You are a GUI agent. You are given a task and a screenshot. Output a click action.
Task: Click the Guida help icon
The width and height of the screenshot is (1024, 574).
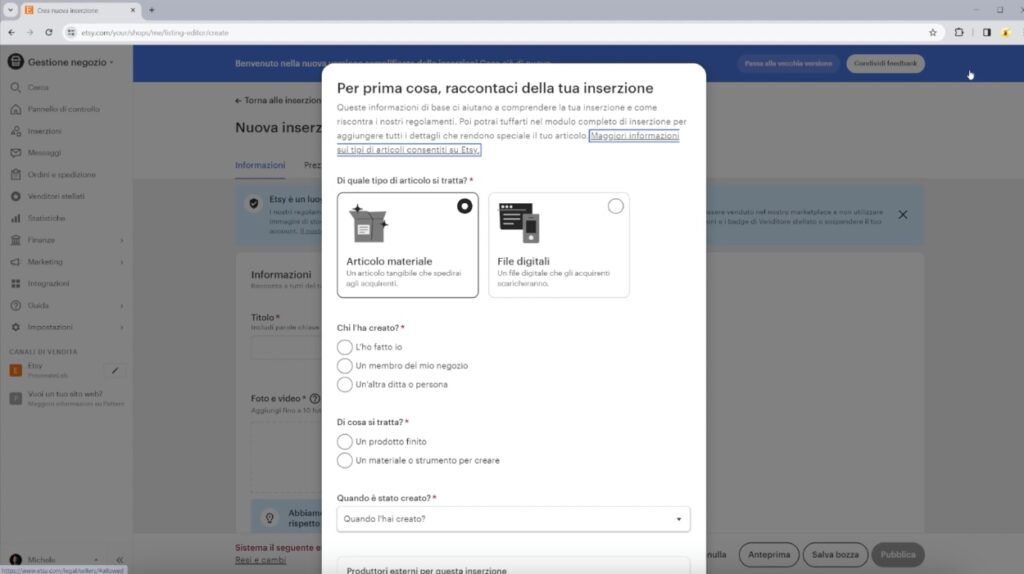click(16, 306)
